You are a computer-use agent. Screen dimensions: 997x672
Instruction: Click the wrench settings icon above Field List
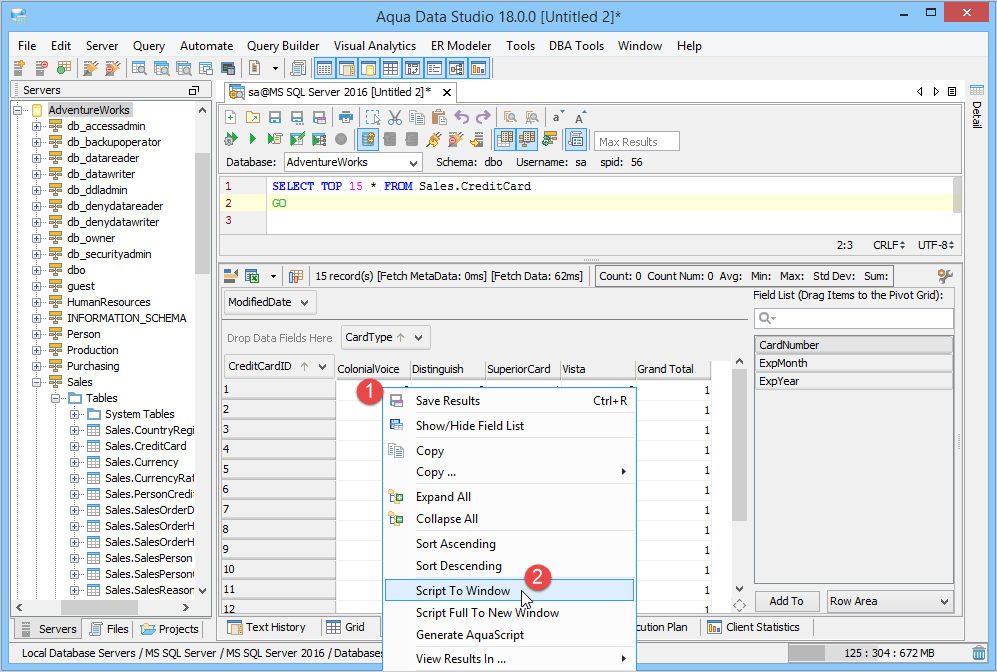pyautogui.click(x=945, y=276)
